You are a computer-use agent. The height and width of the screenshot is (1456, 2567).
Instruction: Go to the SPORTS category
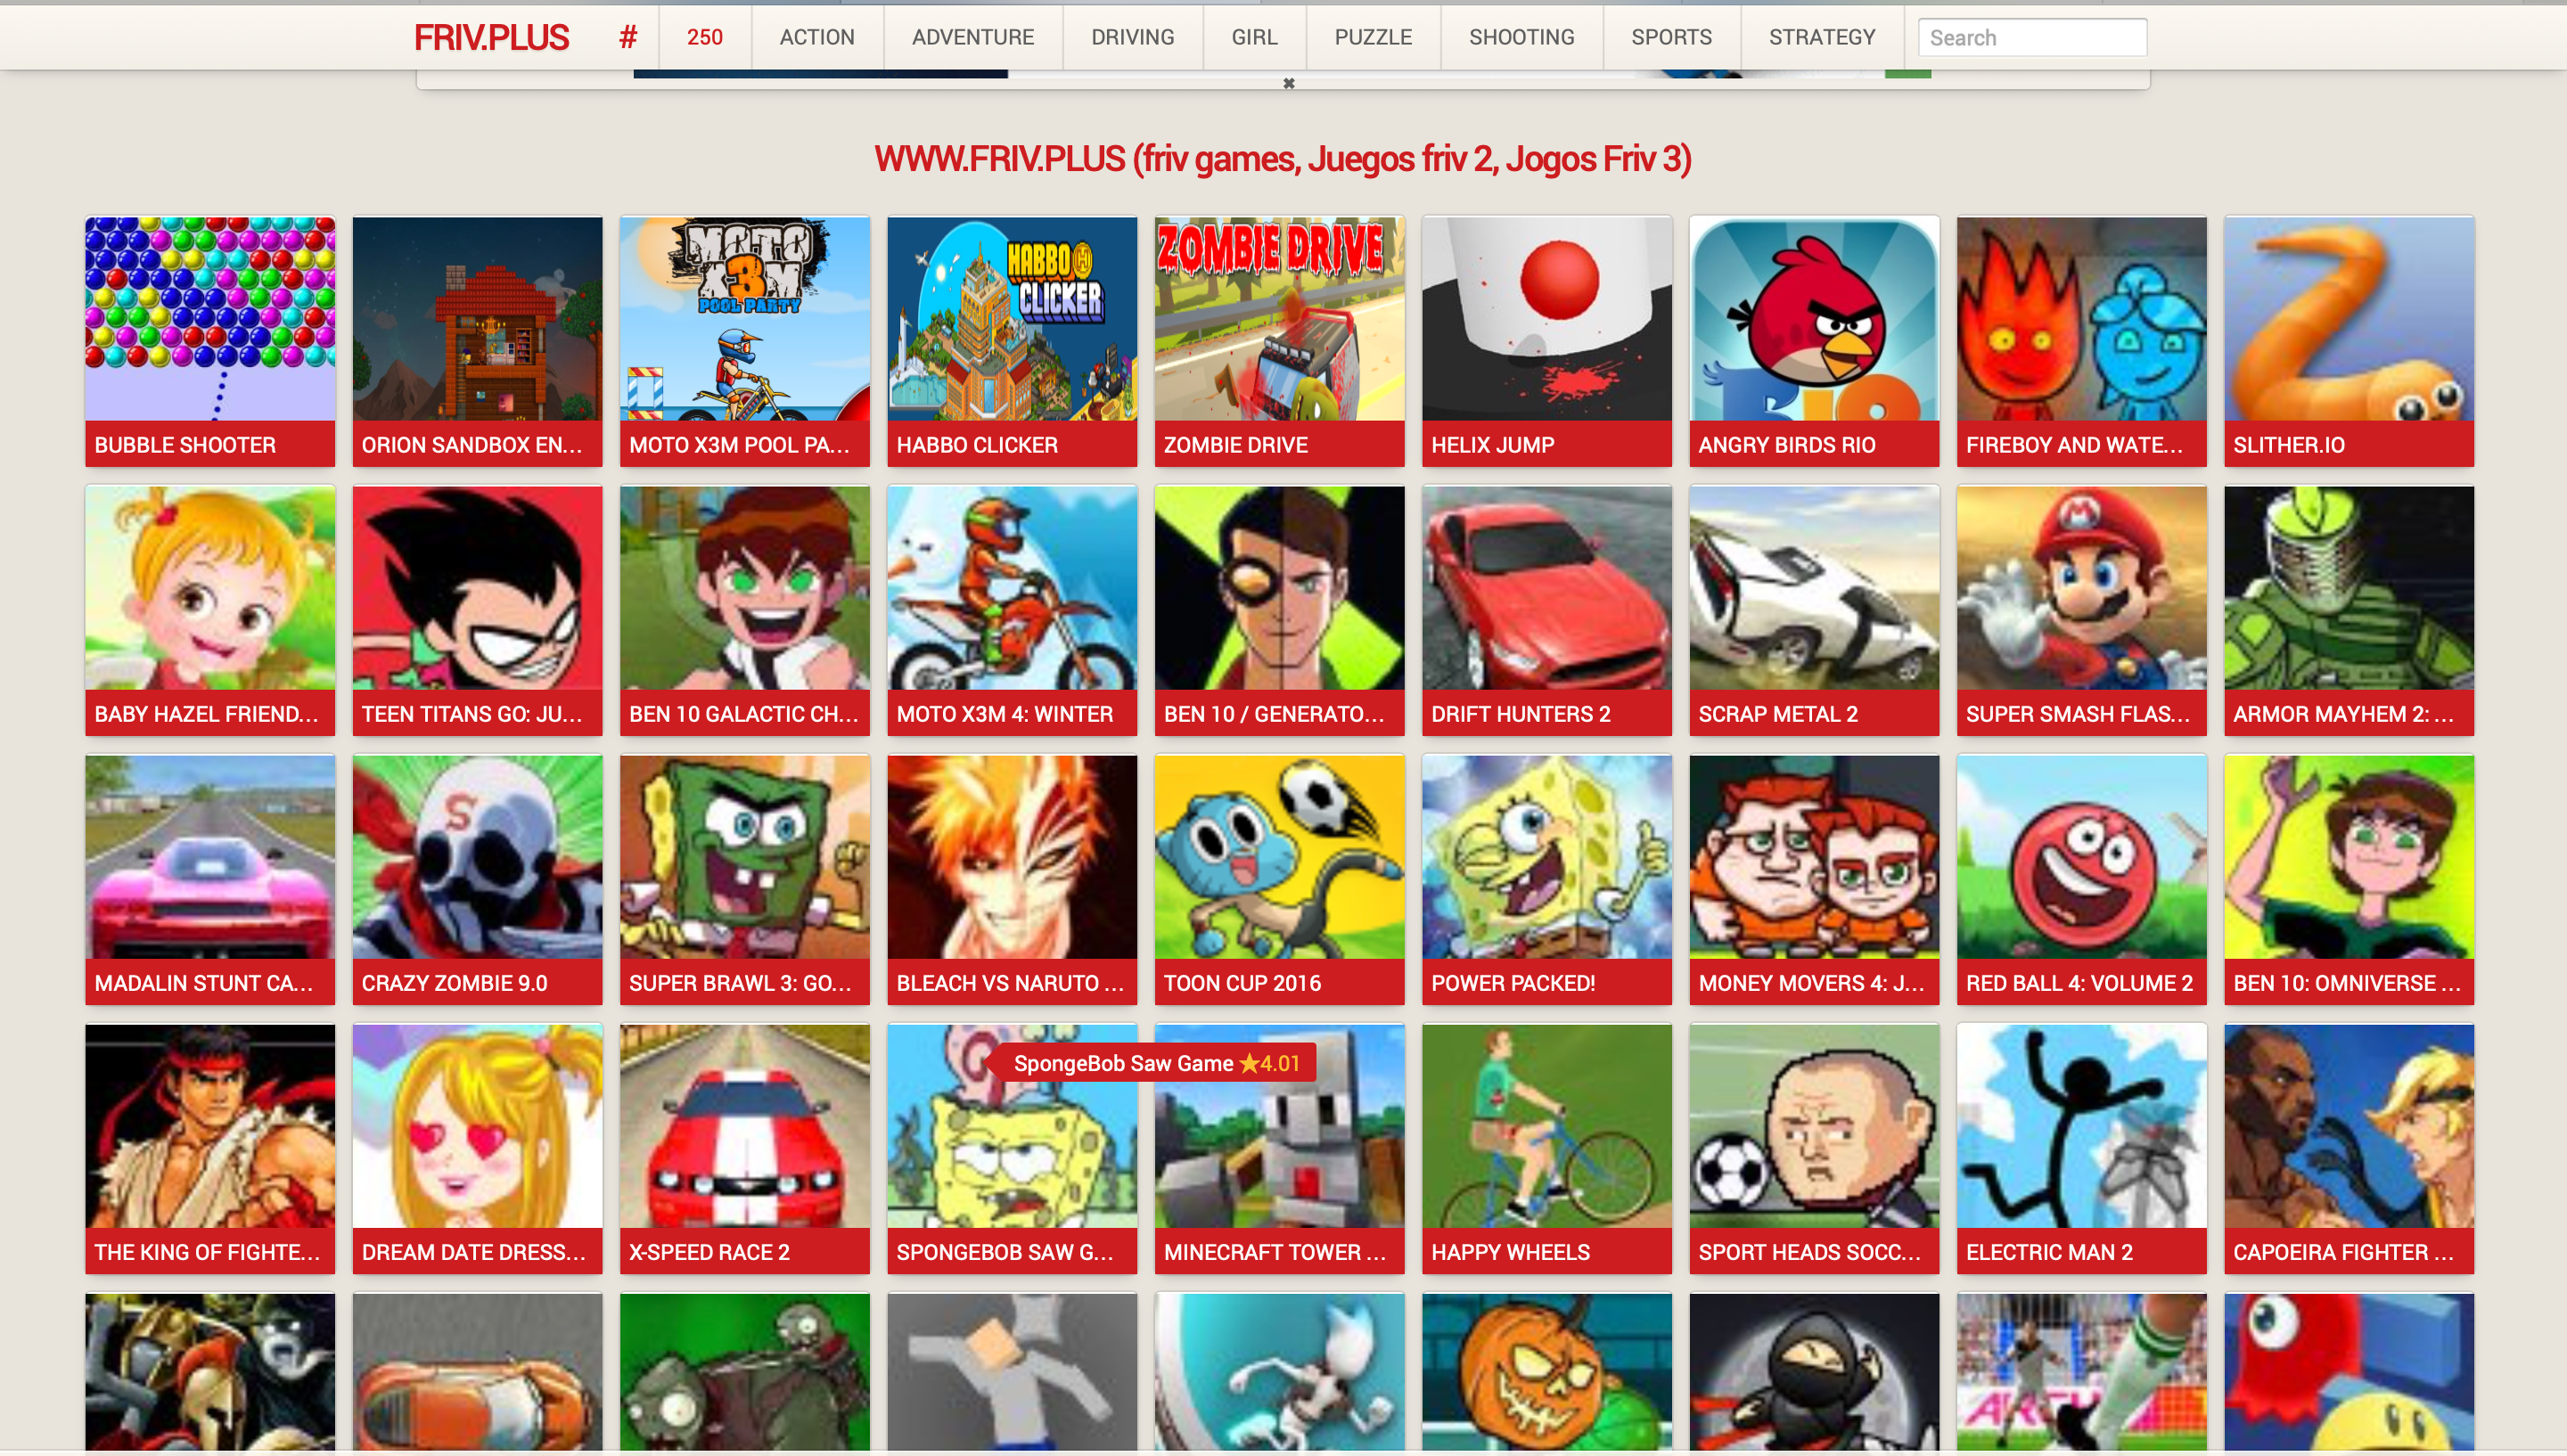(x=1672, y=38)
